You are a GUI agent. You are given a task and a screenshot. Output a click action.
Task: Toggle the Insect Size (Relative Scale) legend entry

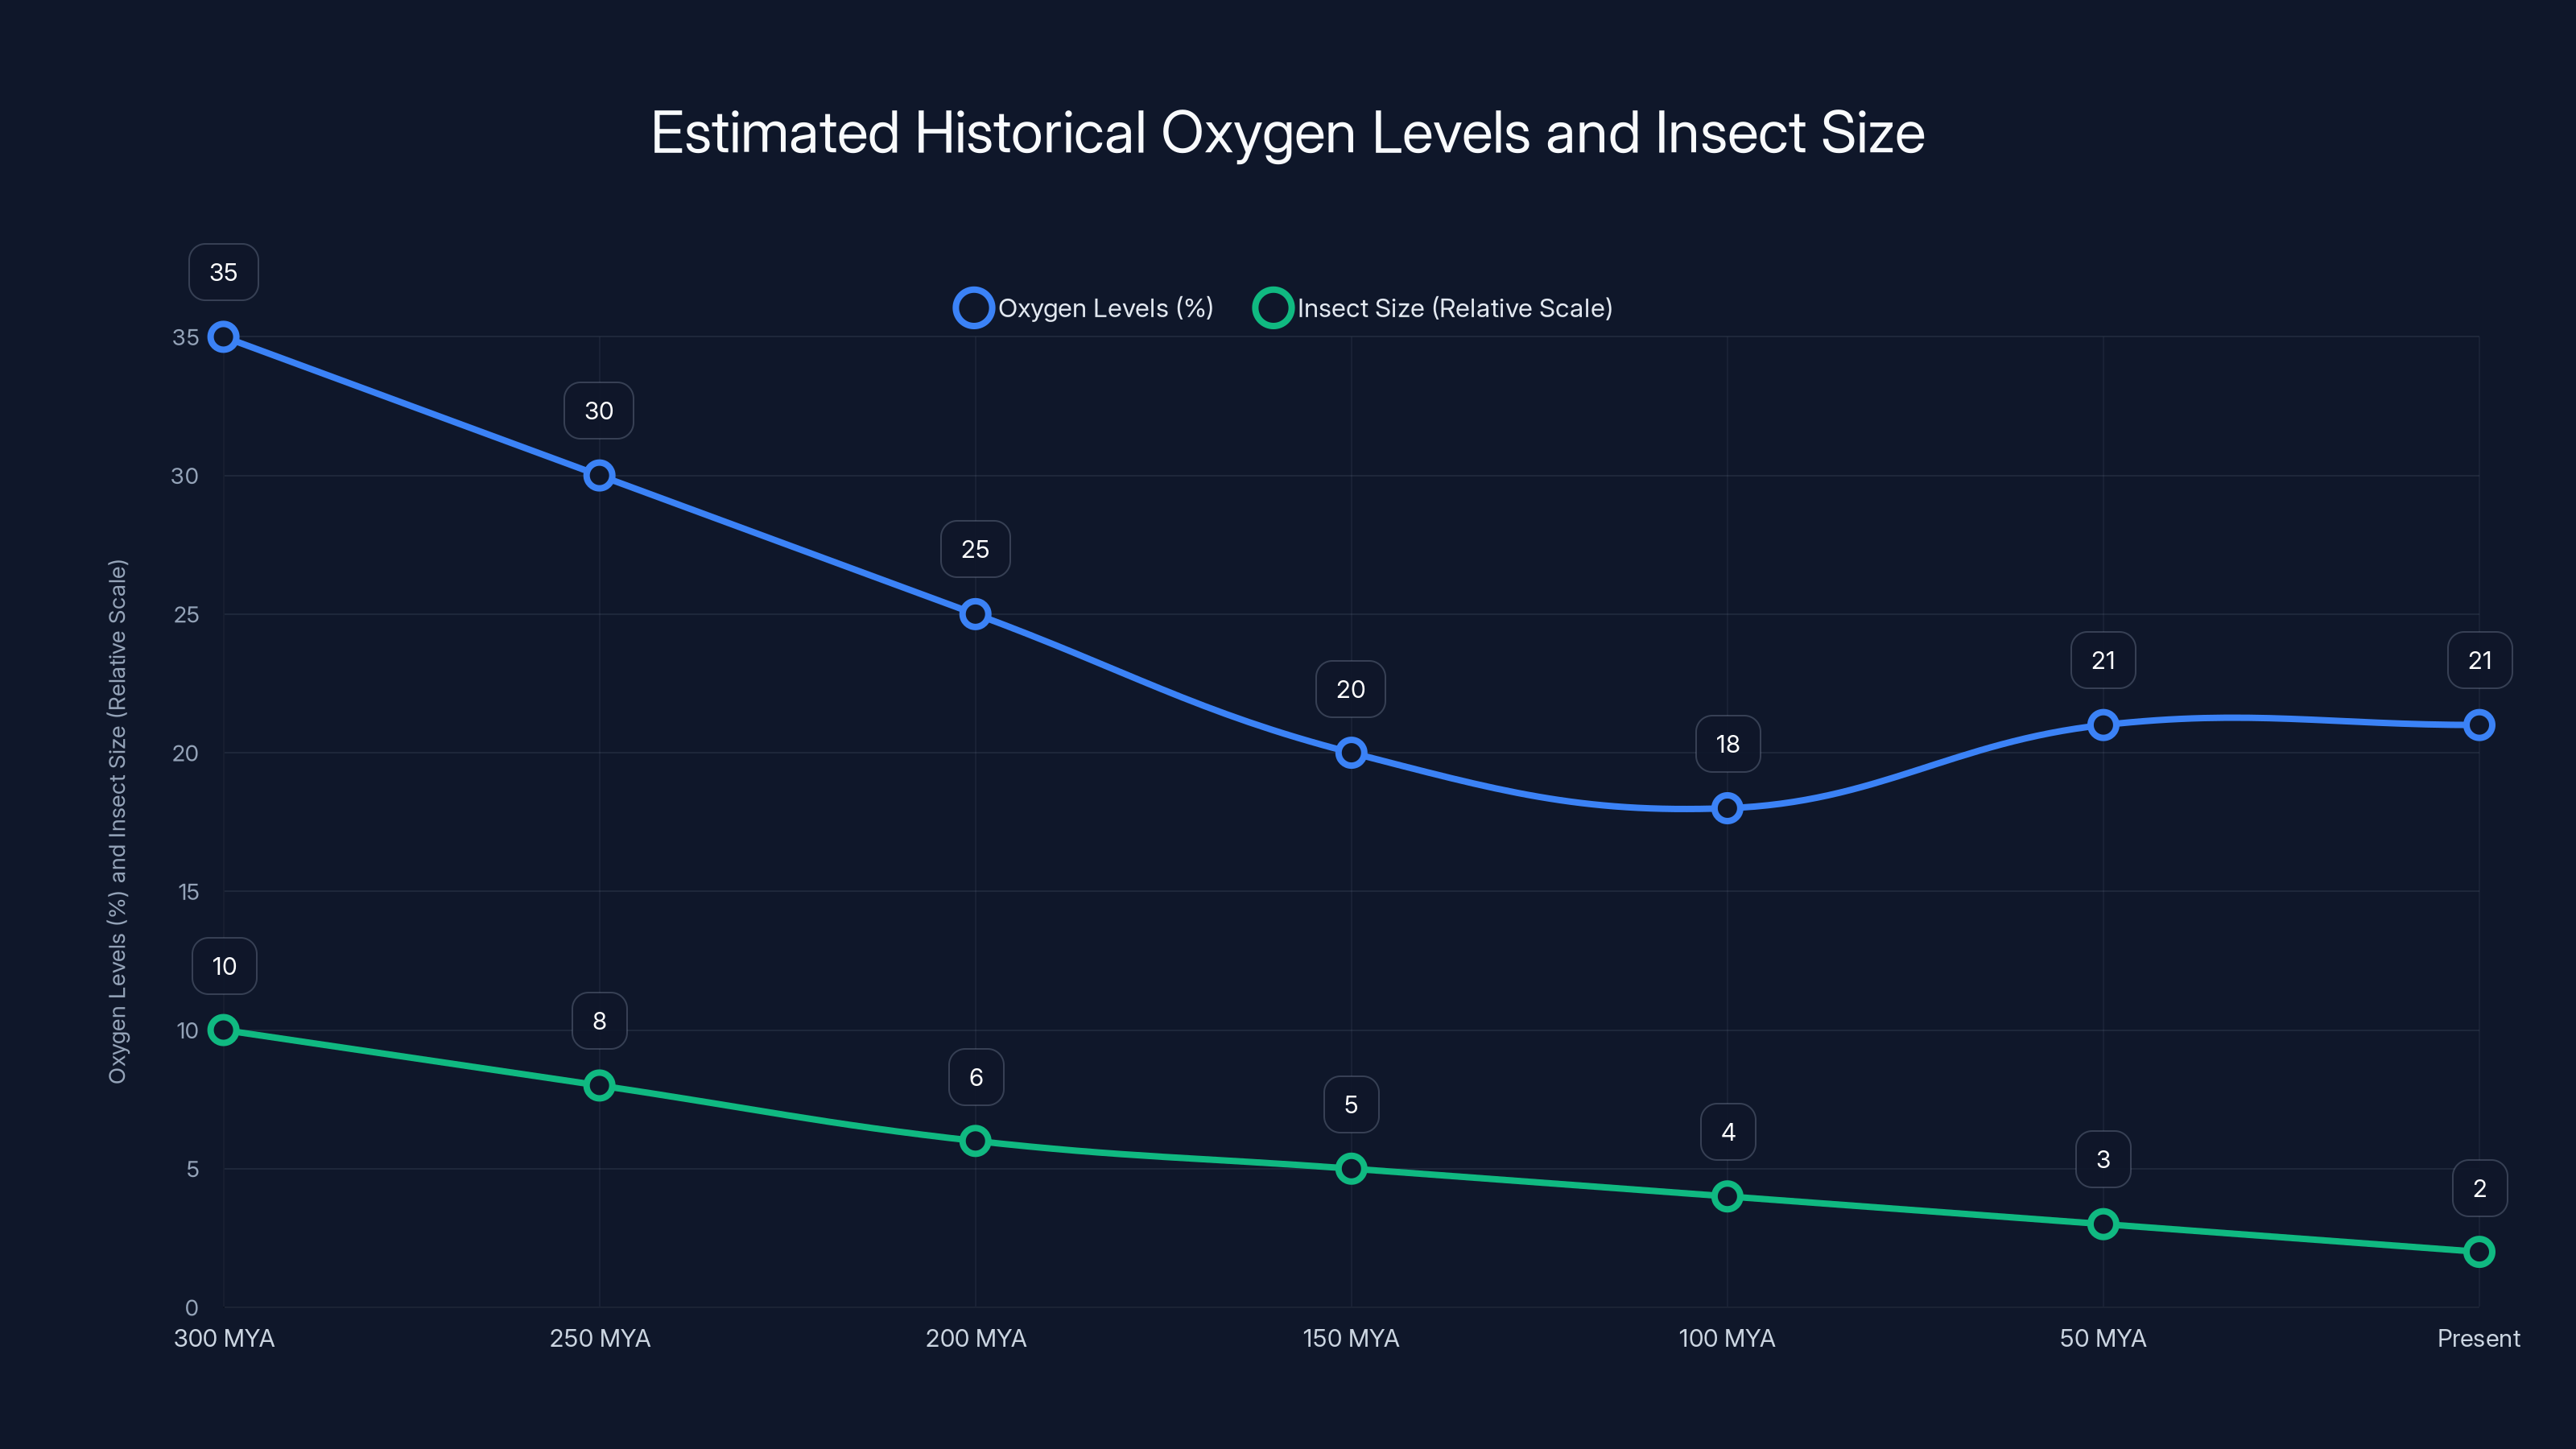pos(1433,308)
